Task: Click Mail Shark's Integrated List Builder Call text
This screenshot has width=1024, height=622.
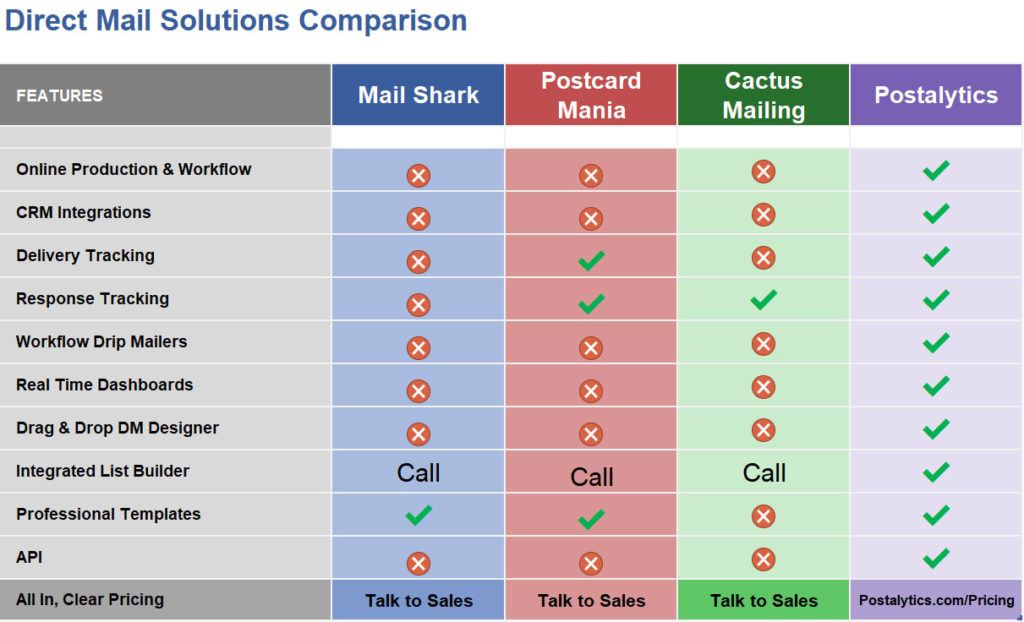Action: [x=418, y=473]
